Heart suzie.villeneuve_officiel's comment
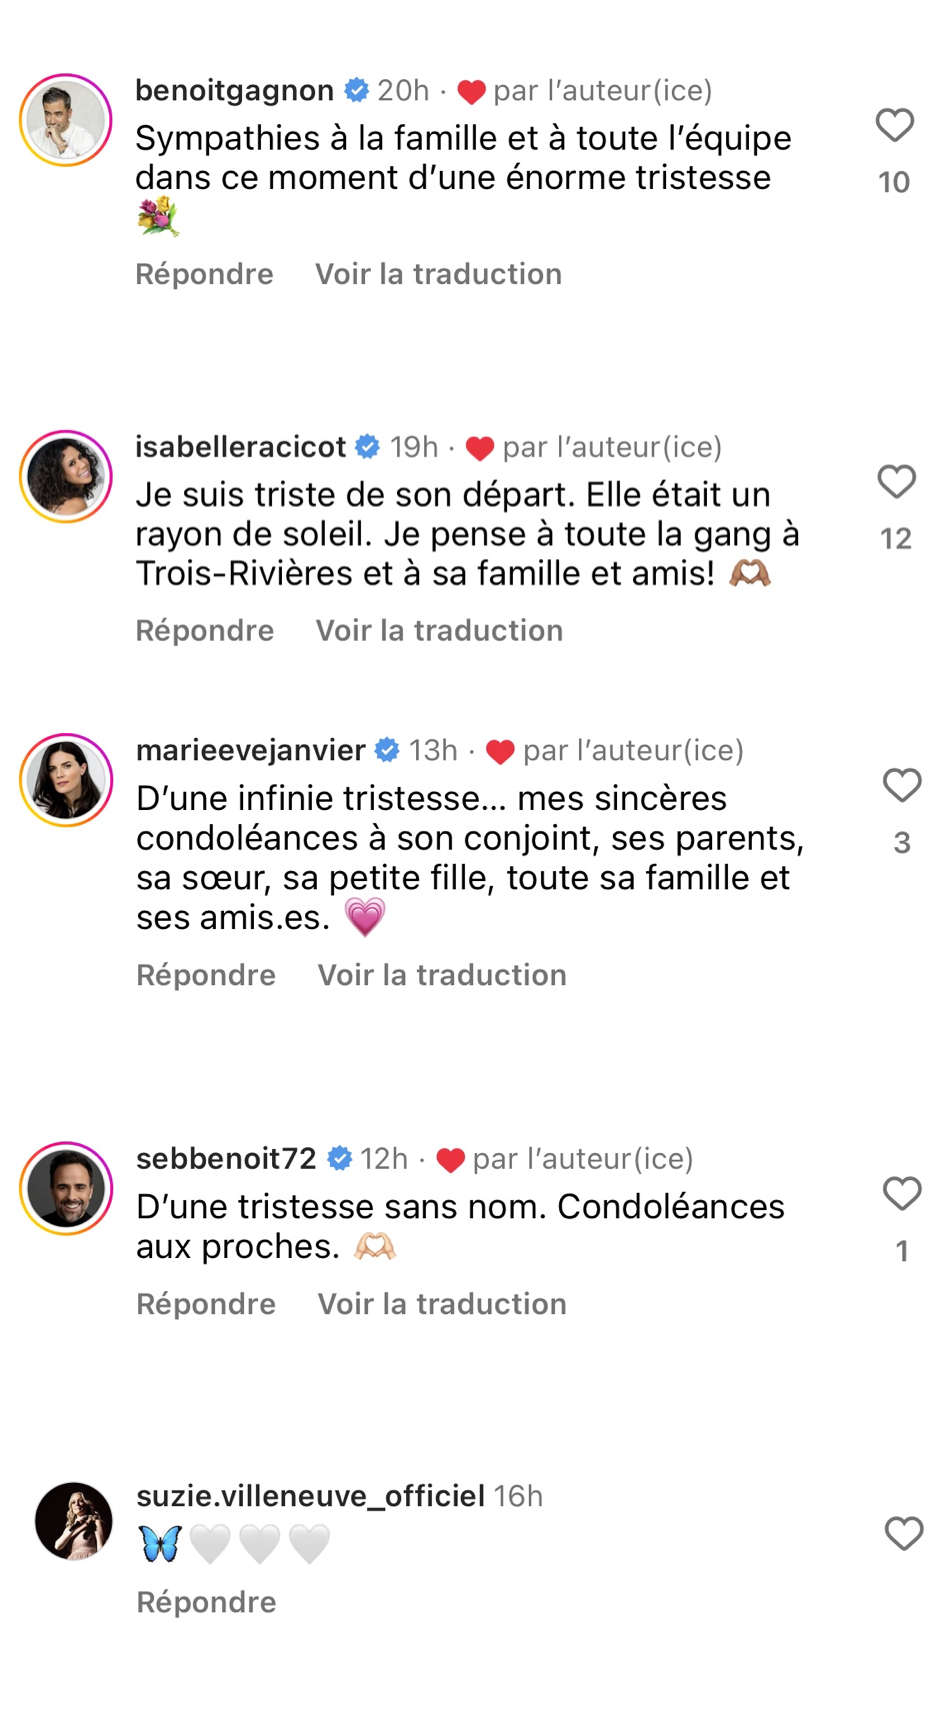Image resolution: width=938 pixels, height=1712 pixels. tap(903, 1534)
